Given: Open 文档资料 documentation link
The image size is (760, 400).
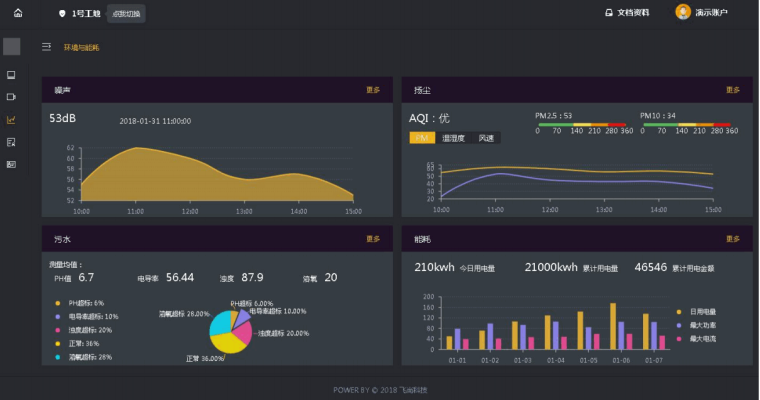Looking at the screenshot, I should (x=627, y=13).
